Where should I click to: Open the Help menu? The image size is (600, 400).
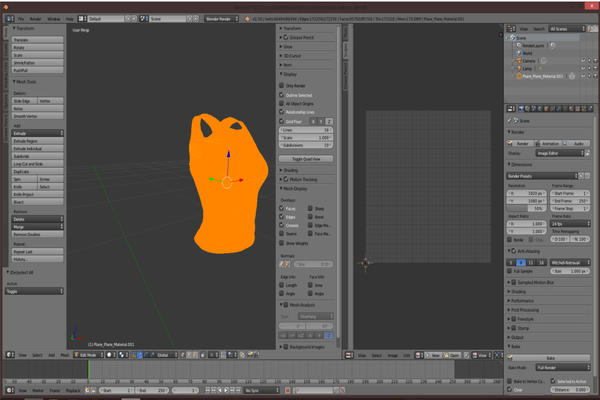69,19
